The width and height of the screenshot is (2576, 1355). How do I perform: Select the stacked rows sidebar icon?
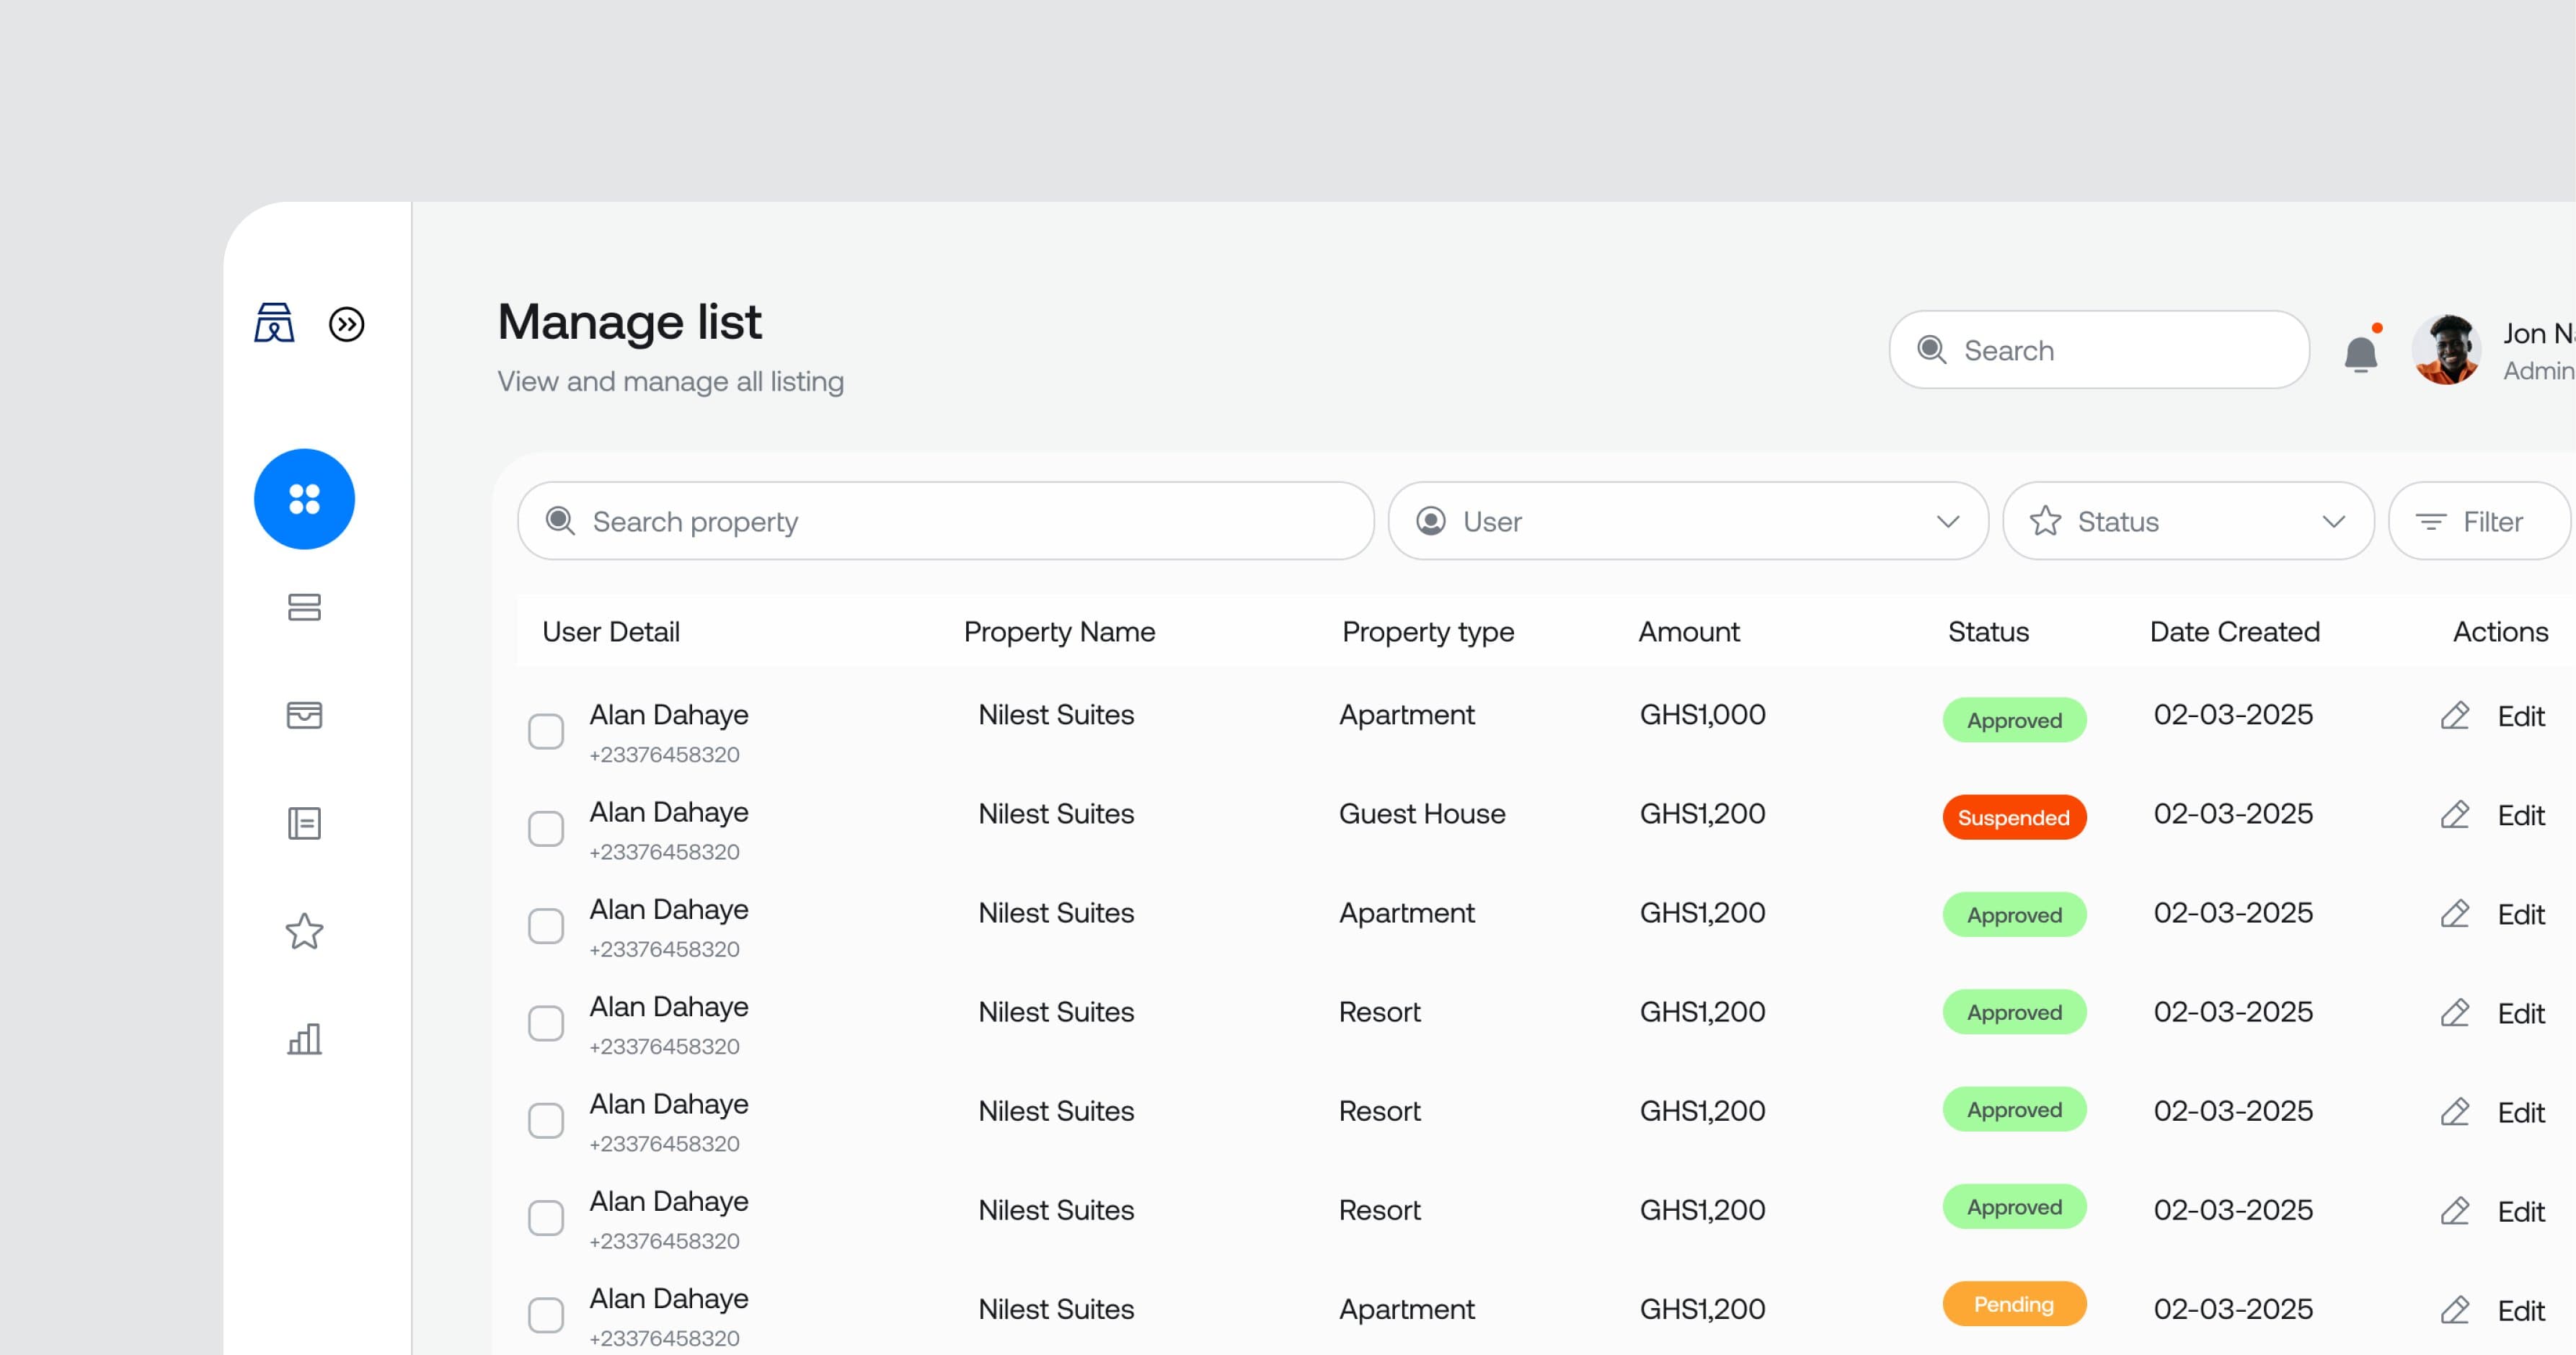click(x=304, y=607)
